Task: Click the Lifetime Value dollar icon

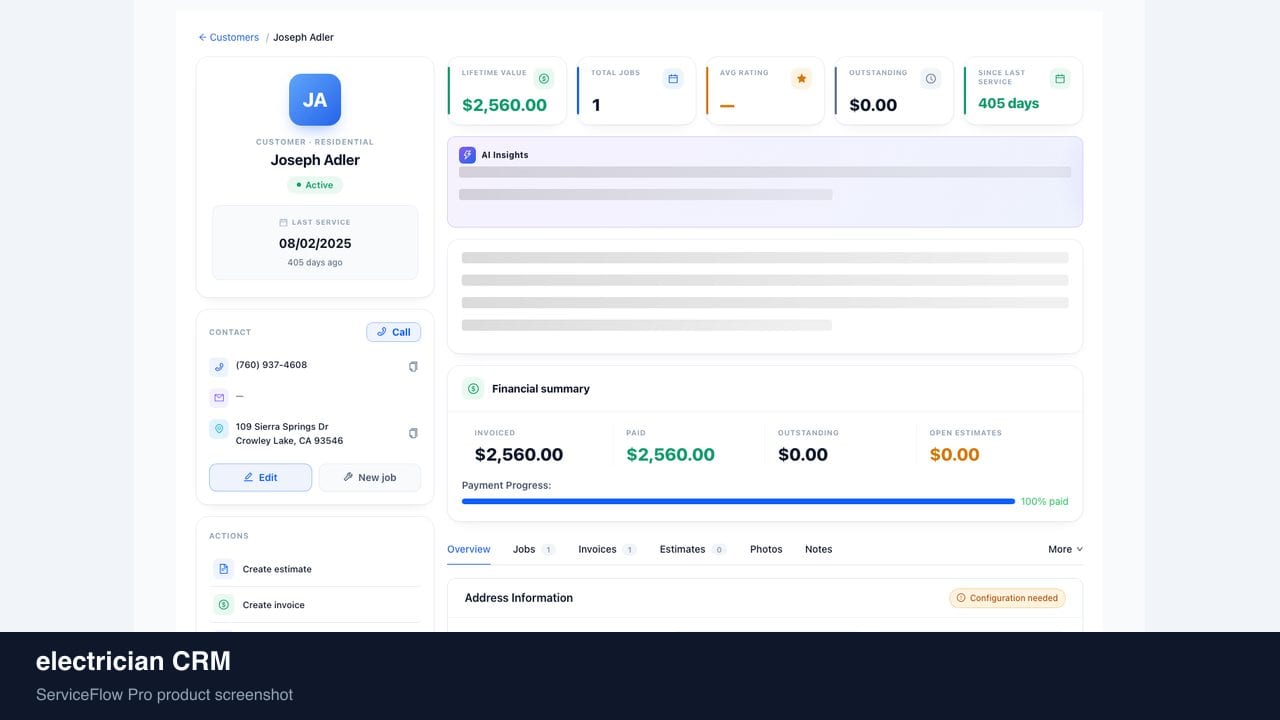Action: (543, 78)
